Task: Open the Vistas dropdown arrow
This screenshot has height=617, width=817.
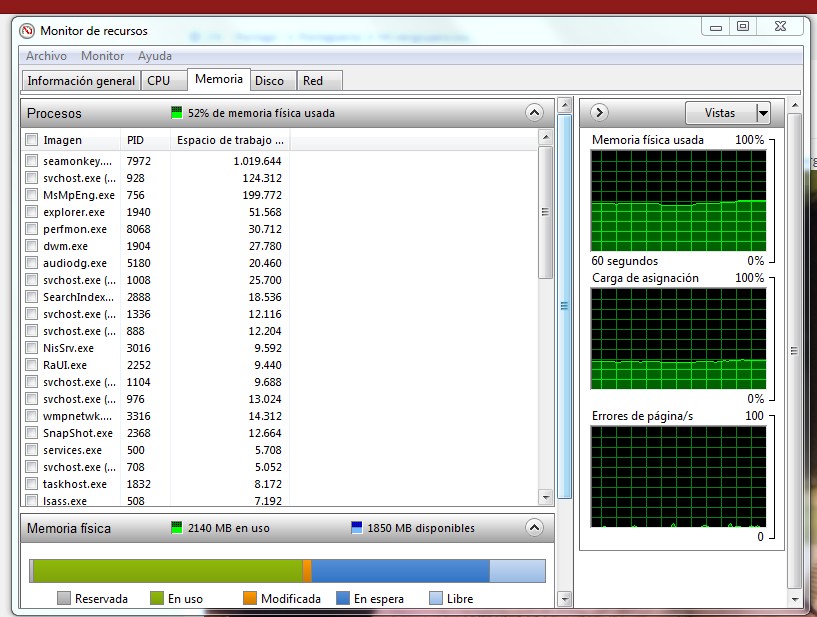Action: (x=763, y=113)
